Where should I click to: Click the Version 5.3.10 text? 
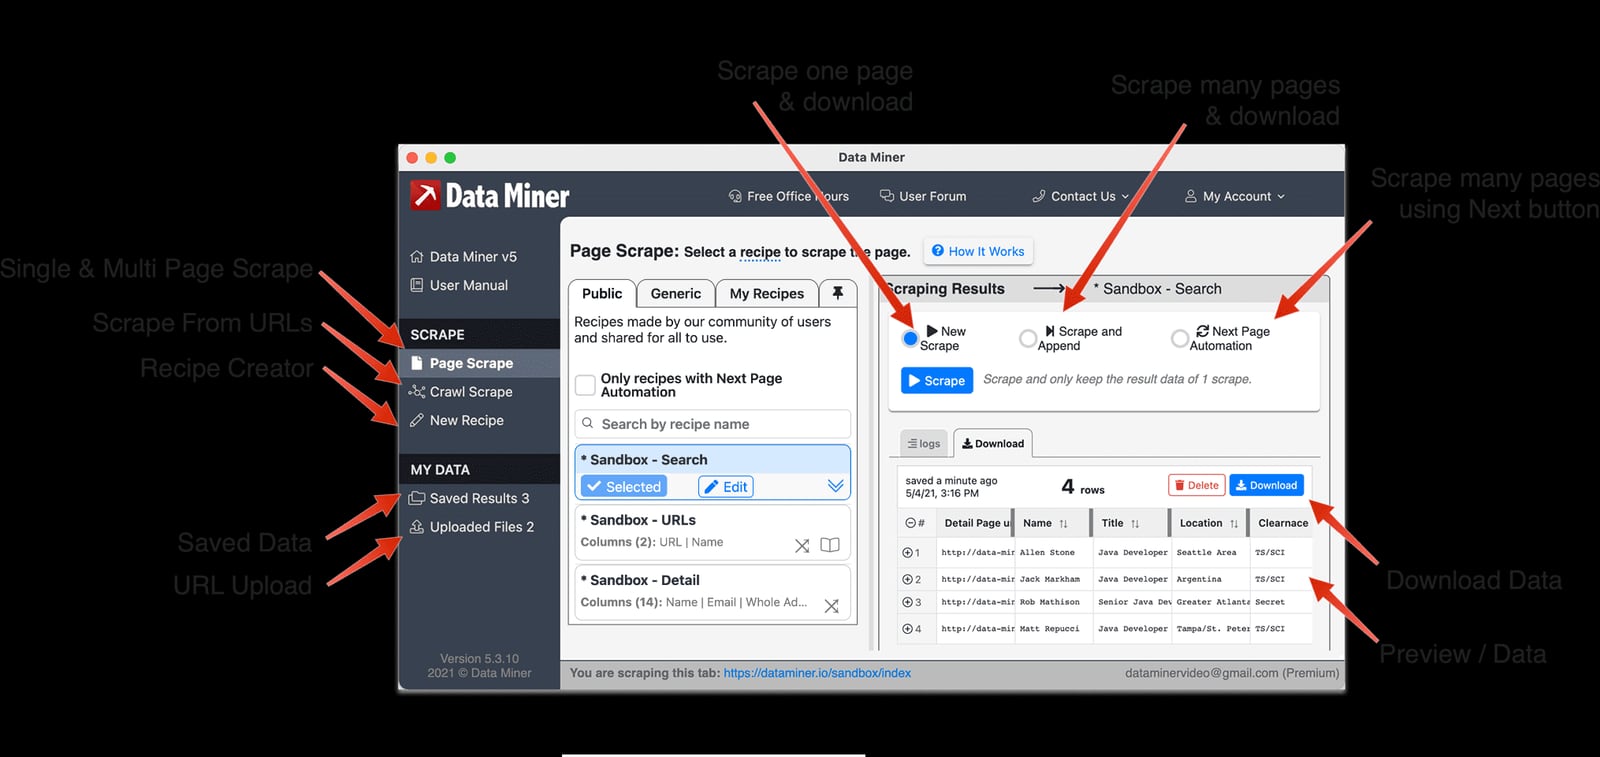479,659
